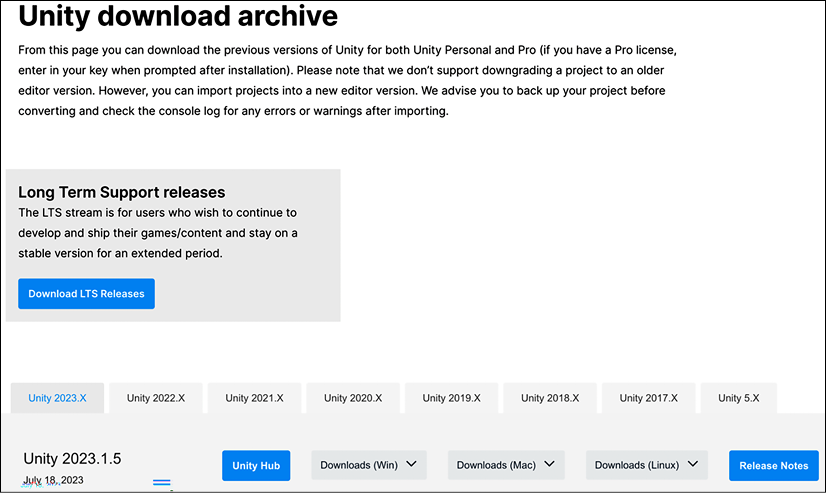Click the Long Term Support releases heading
This screenshot has height=493, width=826.
(122, 192)
